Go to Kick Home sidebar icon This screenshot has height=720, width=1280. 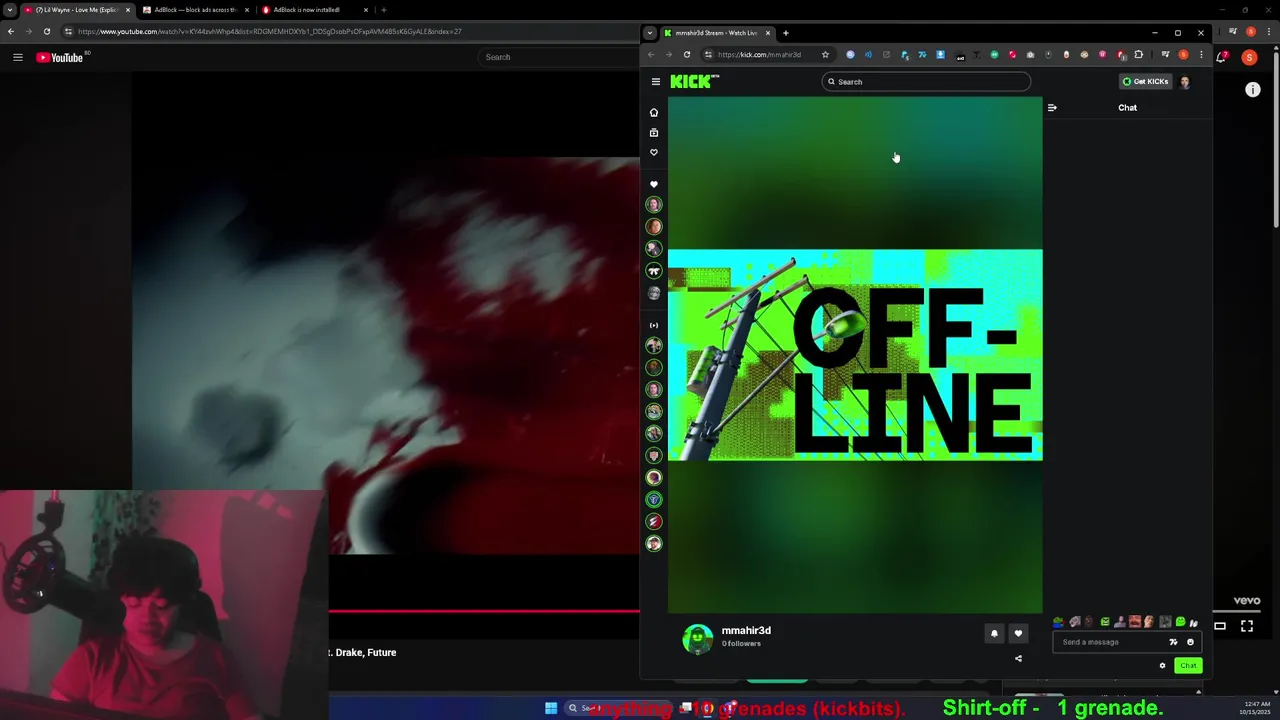(x=654, y=112)
